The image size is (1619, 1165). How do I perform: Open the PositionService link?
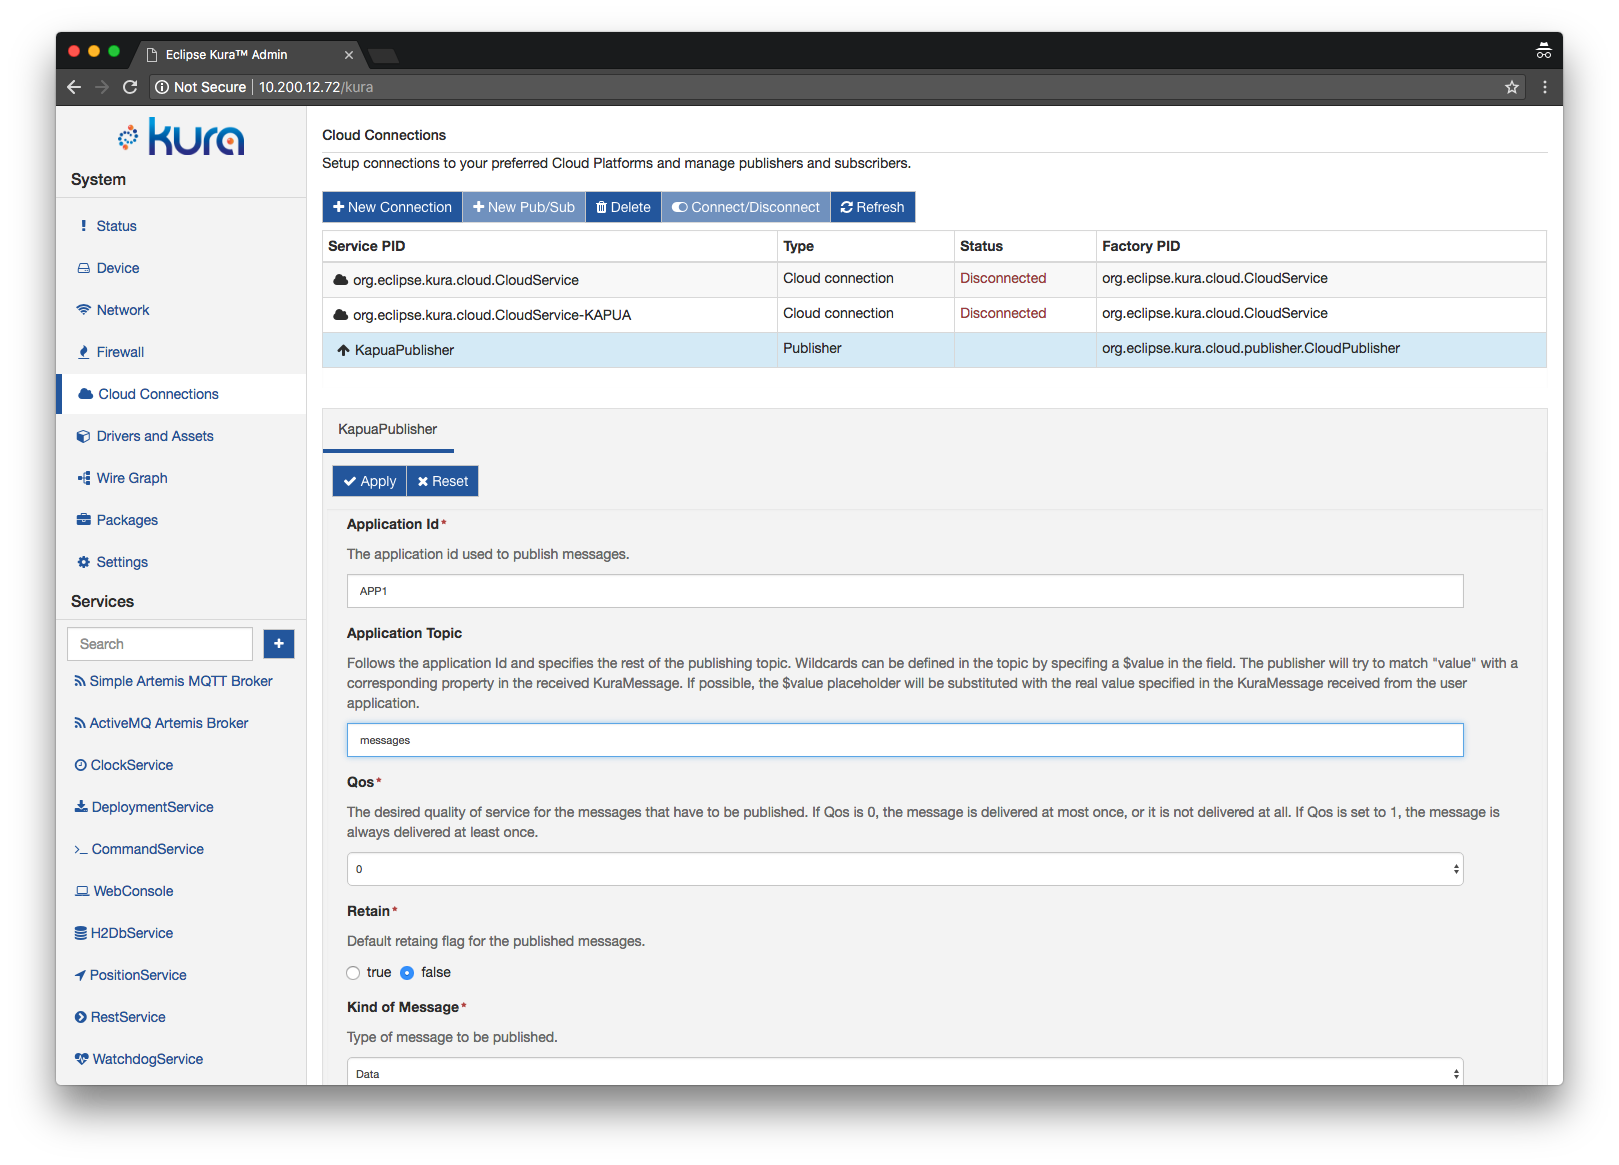138,975
